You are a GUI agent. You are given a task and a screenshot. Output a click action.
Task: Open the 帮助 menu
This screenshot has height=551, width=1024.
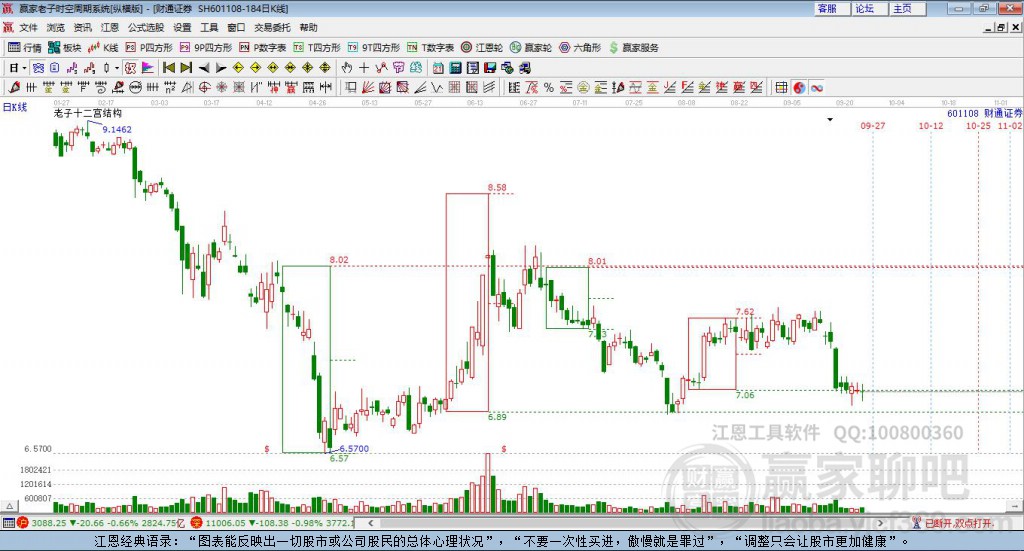tap(308, 27)
